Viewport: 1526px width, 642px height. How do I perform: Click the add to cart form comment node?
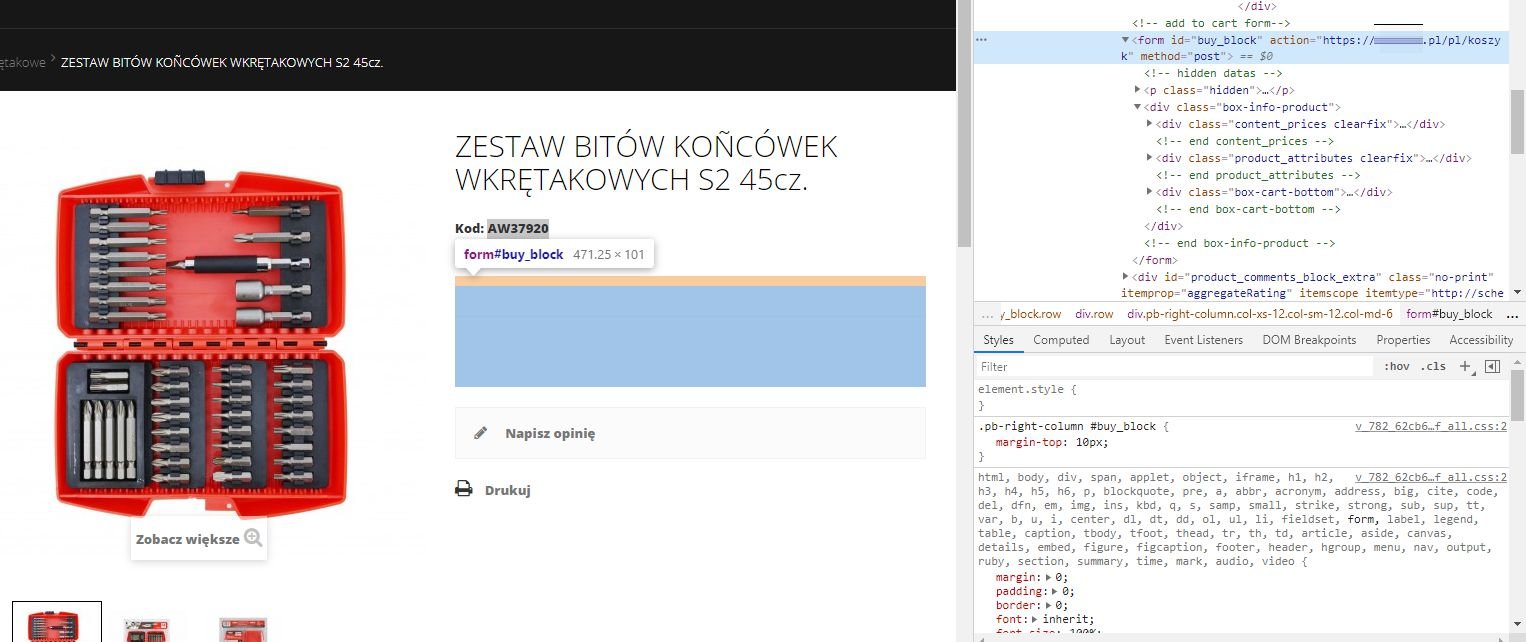[x=1211, y=23]
